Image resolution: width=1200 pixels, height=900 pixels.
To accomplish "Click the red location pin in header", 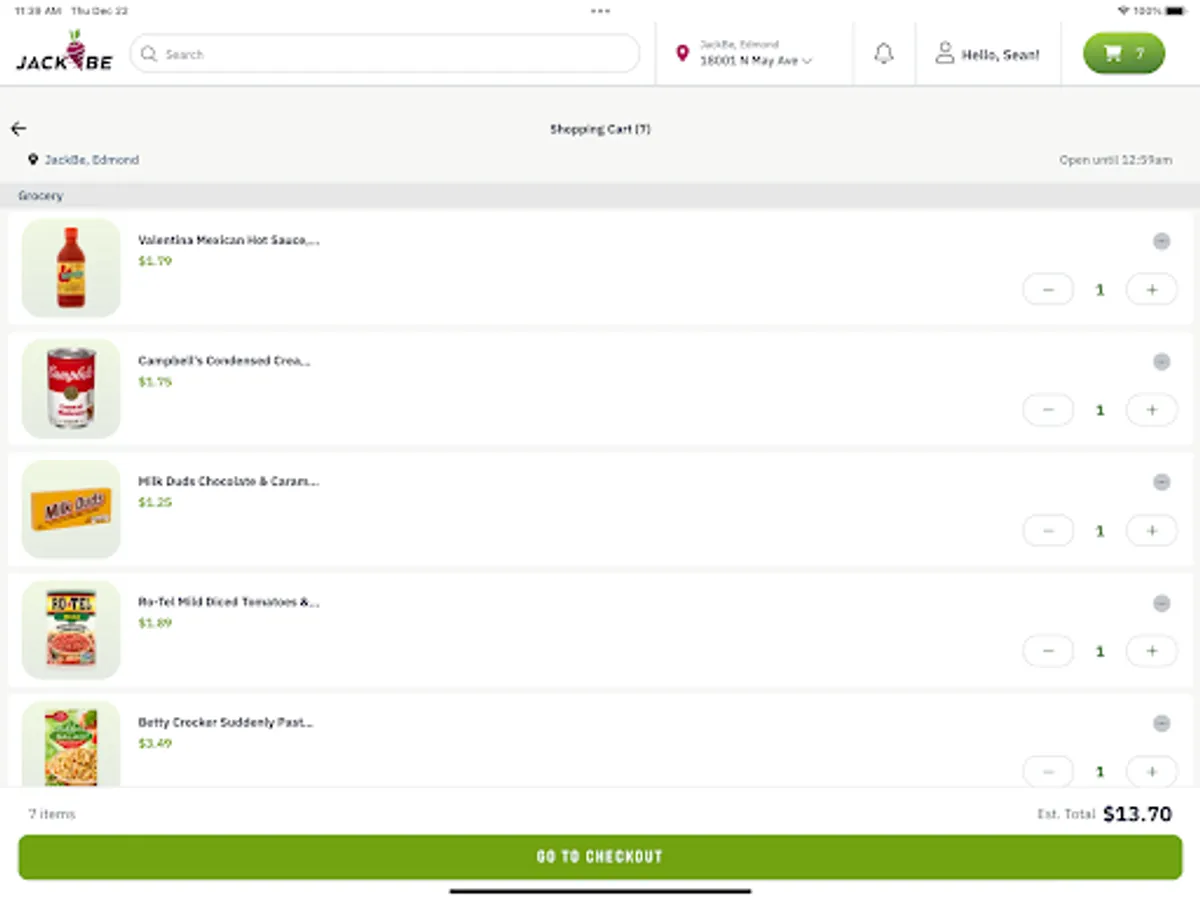I will click(x=682, y=53).
